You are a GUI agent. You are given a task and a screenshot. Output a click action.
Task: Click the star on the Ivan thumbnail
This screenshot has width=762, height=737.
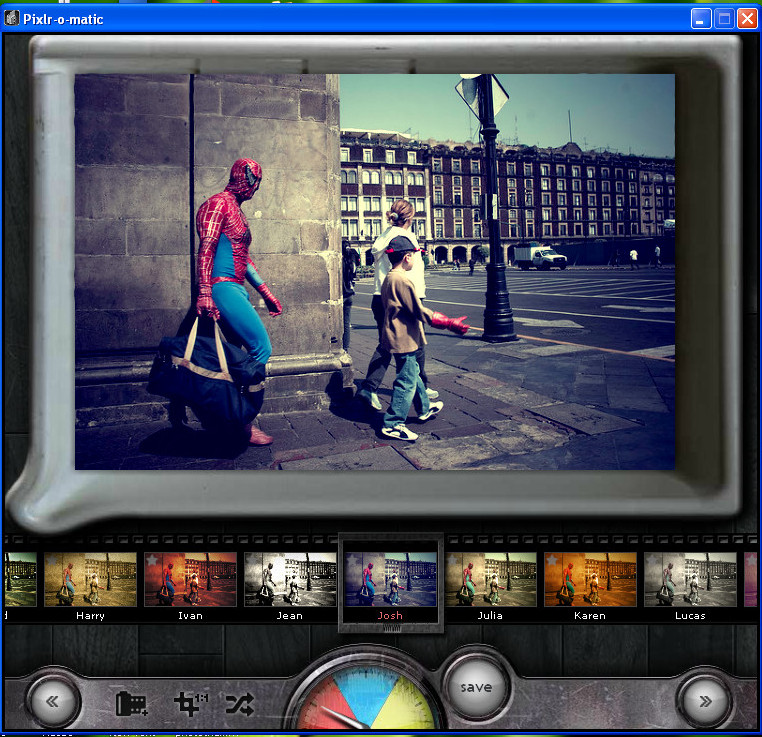point(153,560)
